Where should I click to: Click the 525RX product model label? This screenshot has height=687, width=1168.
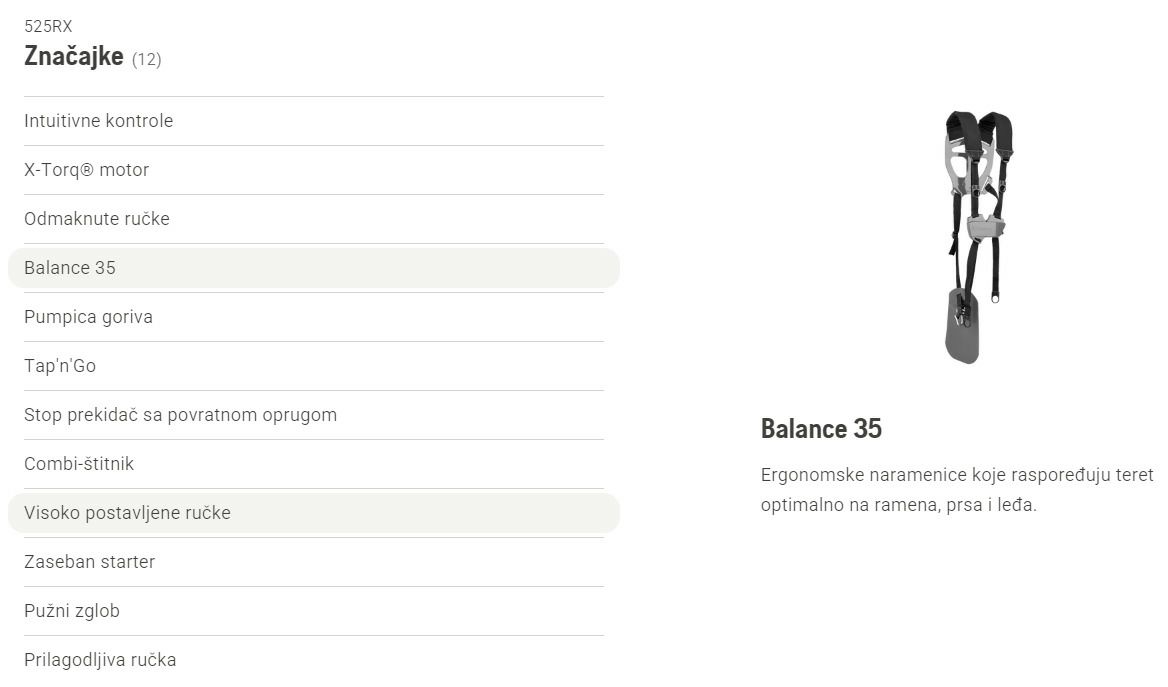48,27
